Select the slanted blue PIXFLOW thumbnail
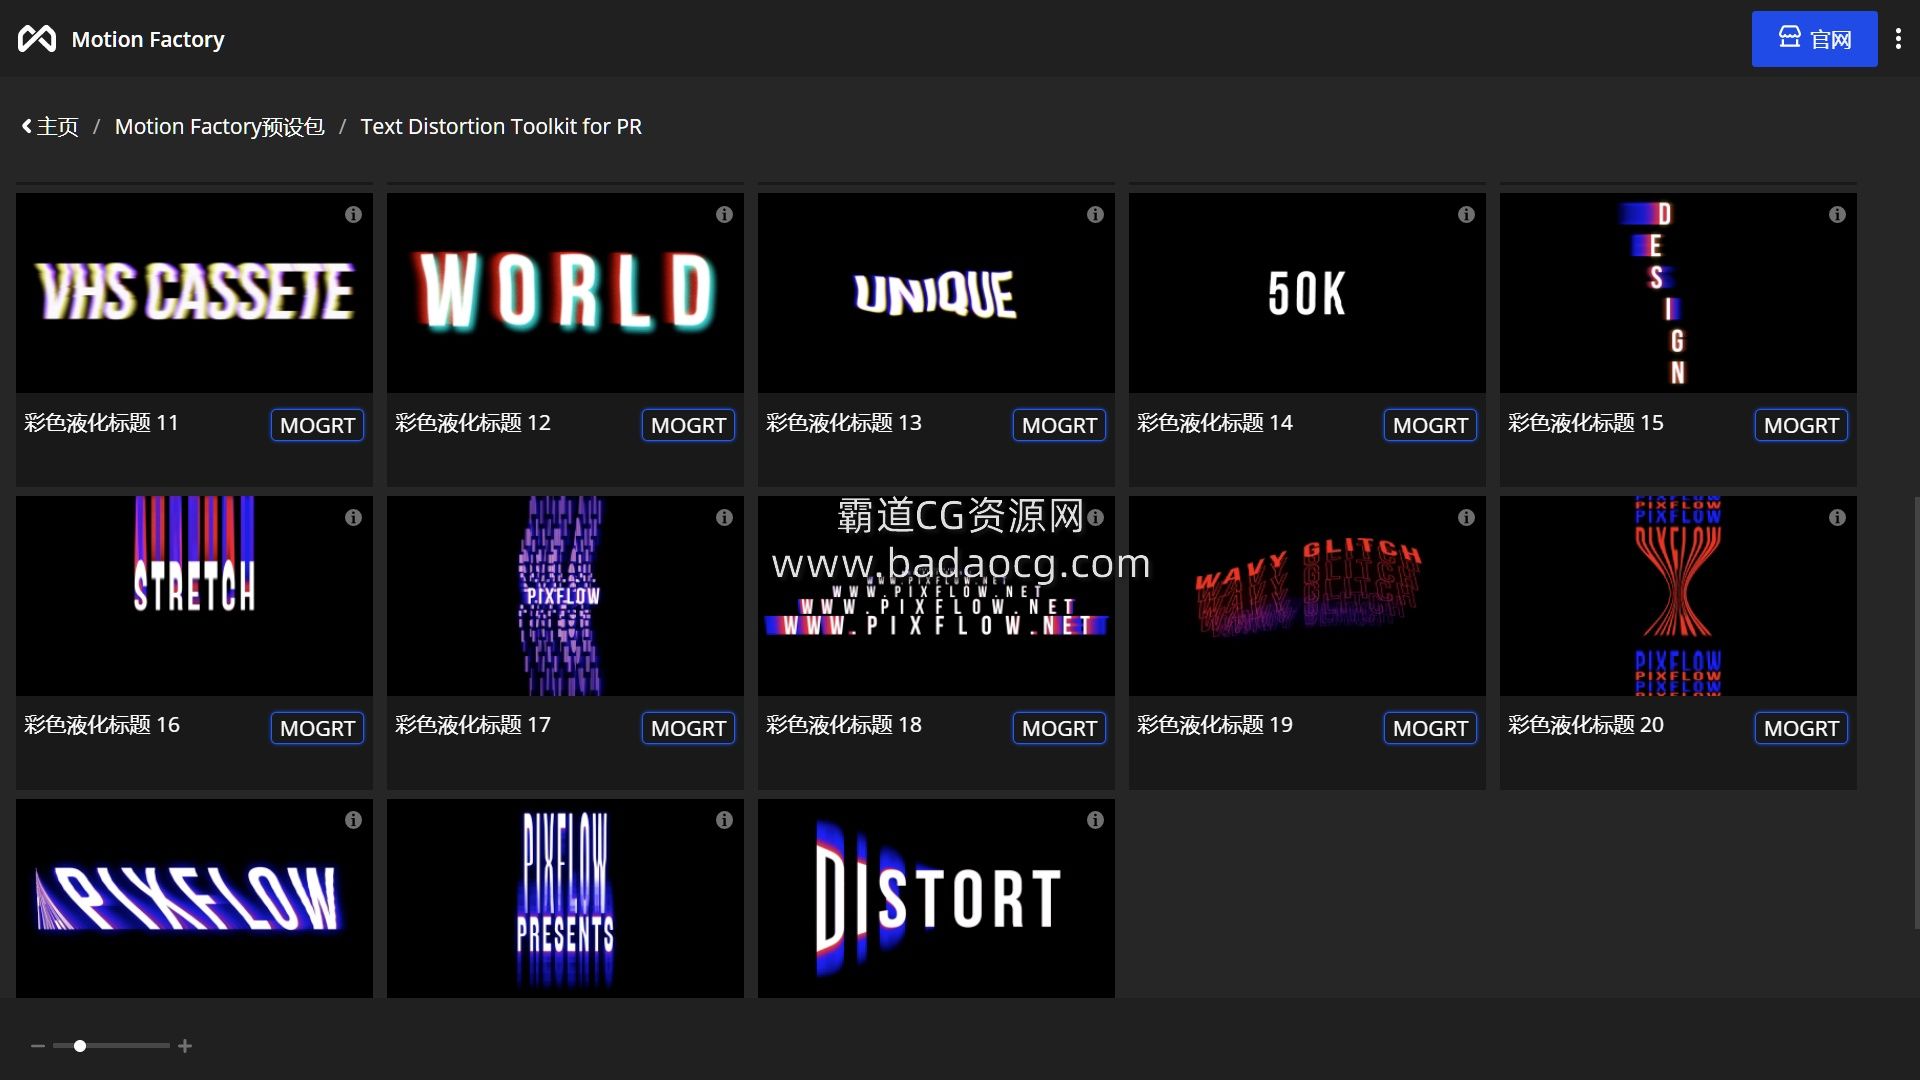Image resolution: width=1920 pixels, height=1080 pixels. click(194, 898)
